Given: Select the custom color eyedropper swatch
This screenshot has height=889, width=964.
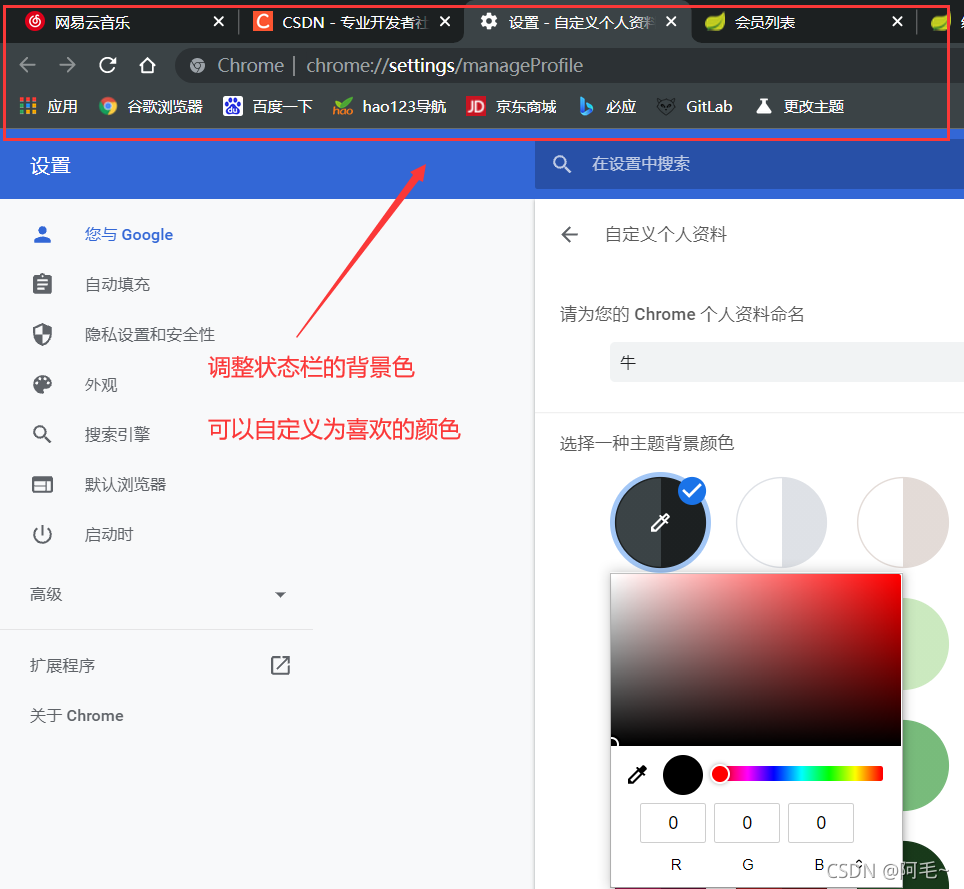Looking at the screenshot, I should click(x=660, y=523).
